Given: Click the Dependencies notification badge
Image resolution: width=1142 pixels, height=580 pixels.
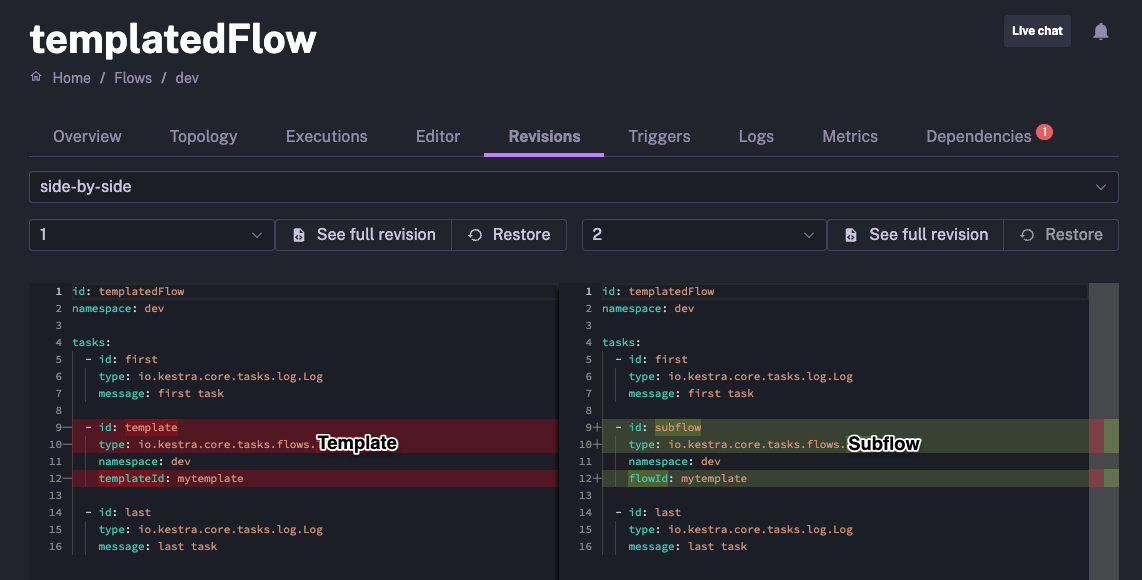Looking at the screenshot, I should click(x=1044, y=129).
